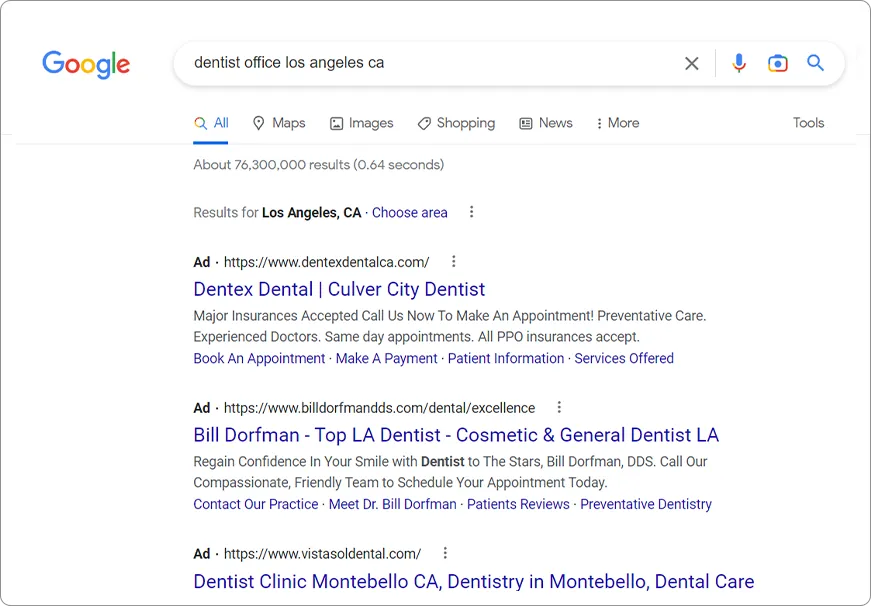Start voice search with the microphone icon
This screenshot has height=606, width=871.
click(739, 63)
